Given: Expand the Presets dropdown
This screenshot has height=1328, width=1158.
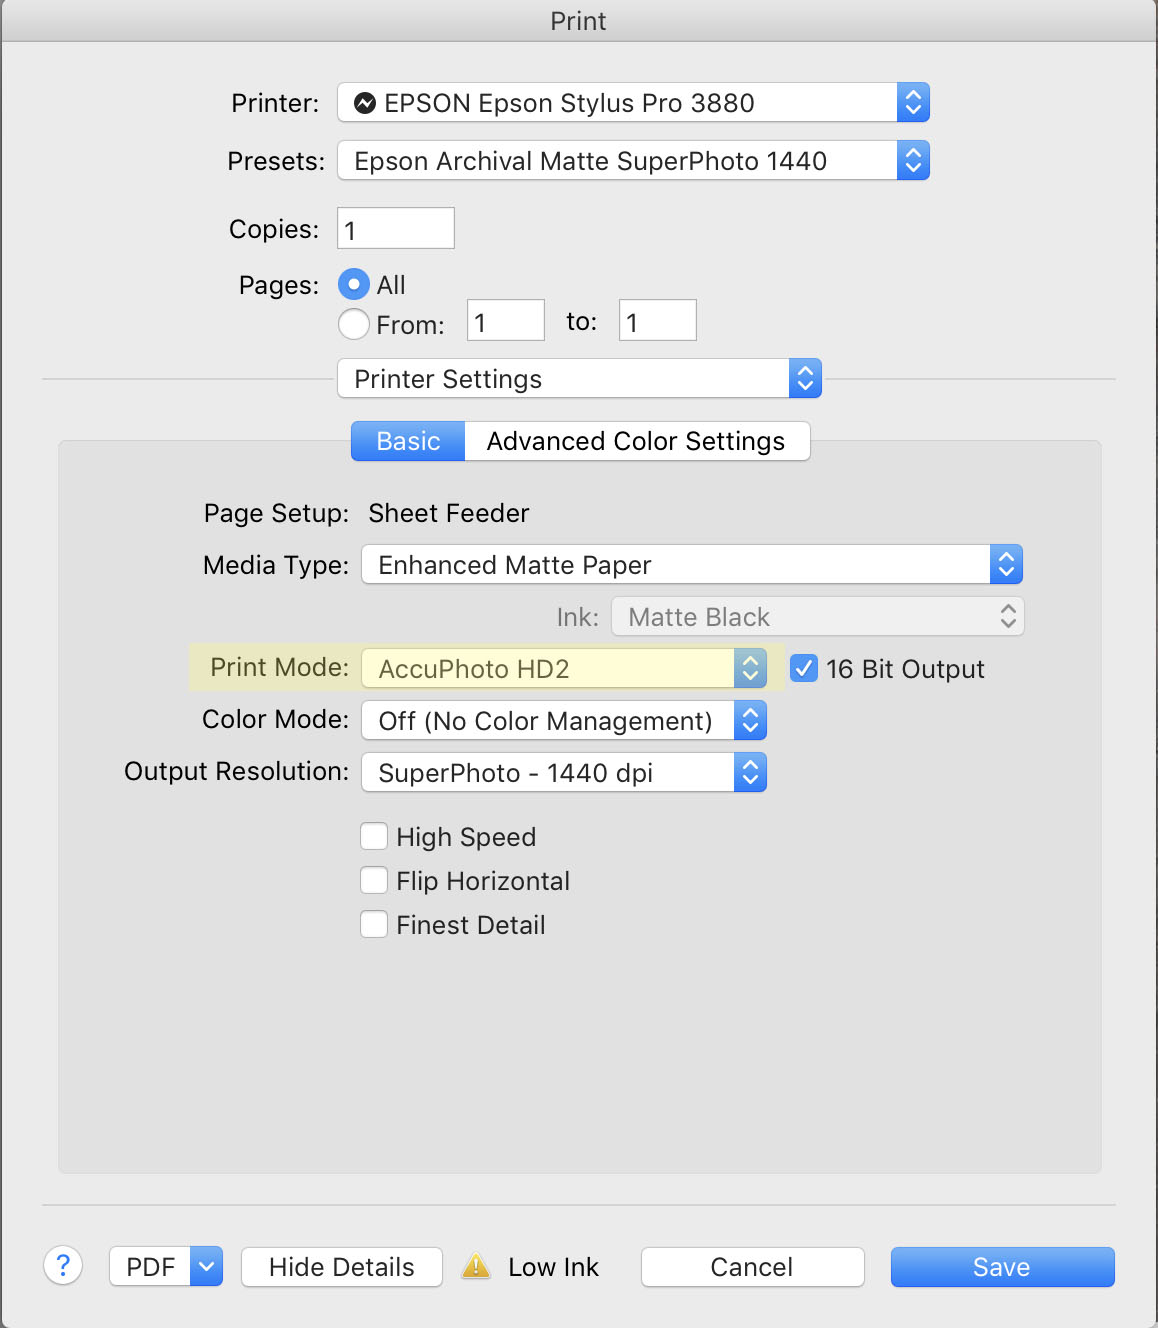Looking at the screenshot, I should pyautogui.click(x=632, y=161).
